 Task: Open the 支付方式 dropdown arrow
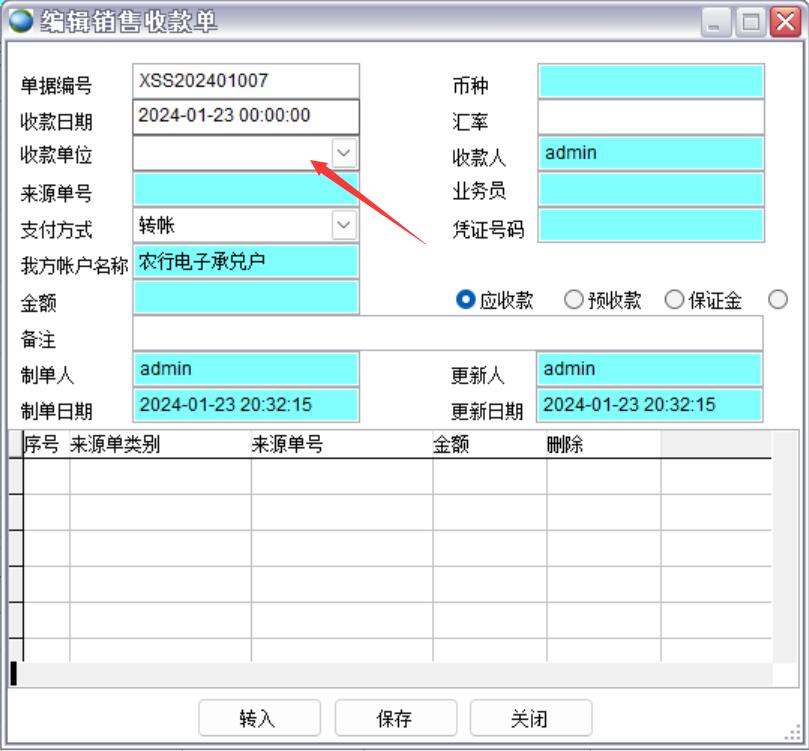[344, 225]
